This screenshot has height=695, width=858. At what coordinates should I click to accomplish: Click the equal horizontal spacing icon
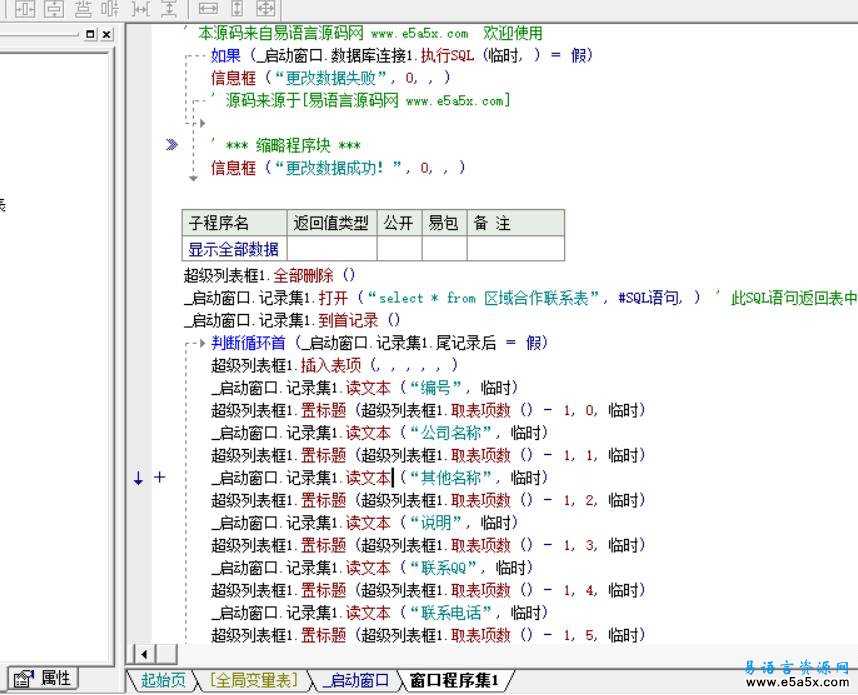click(141, 8)
